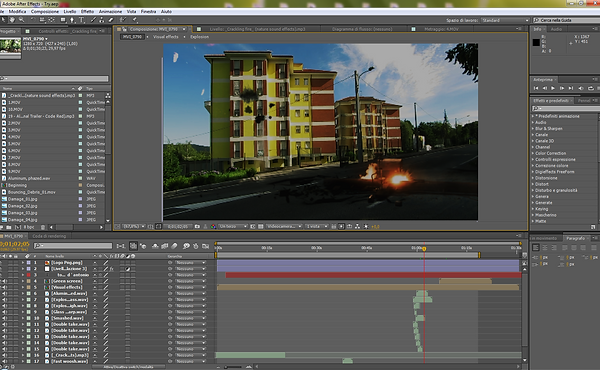Screen dimensions: 600x370
Task: Click the Brainstorm icon in timeline
Action: (186, 246)
